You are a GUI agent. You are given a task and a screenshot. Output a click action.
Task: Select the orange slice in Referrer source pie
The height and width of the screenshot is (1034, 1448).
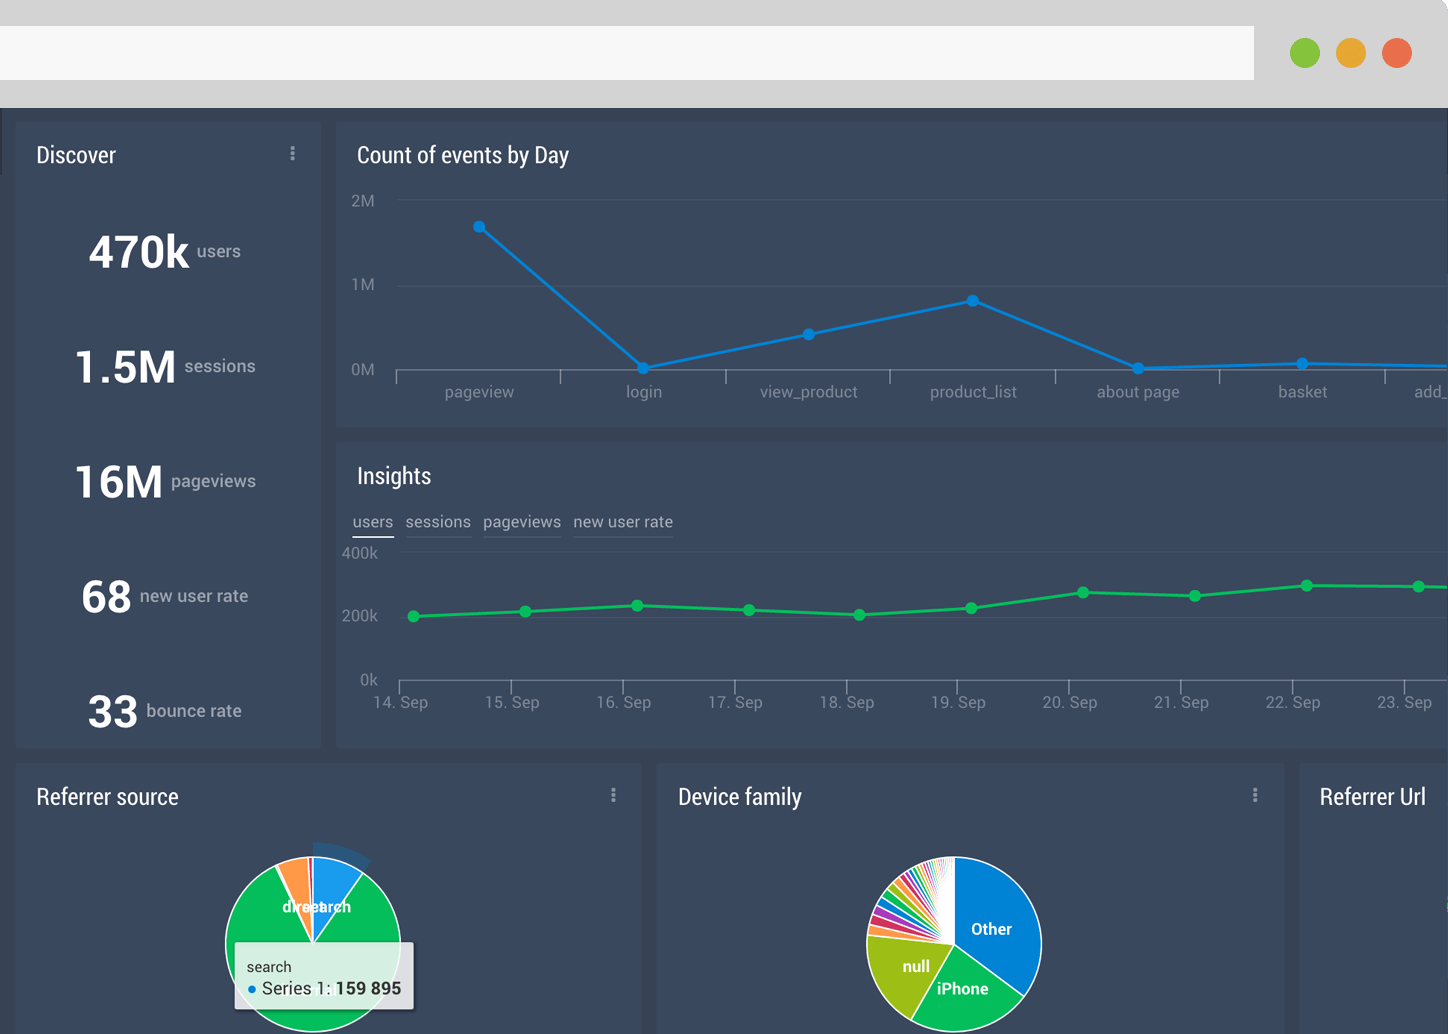[x=297, y=884]
